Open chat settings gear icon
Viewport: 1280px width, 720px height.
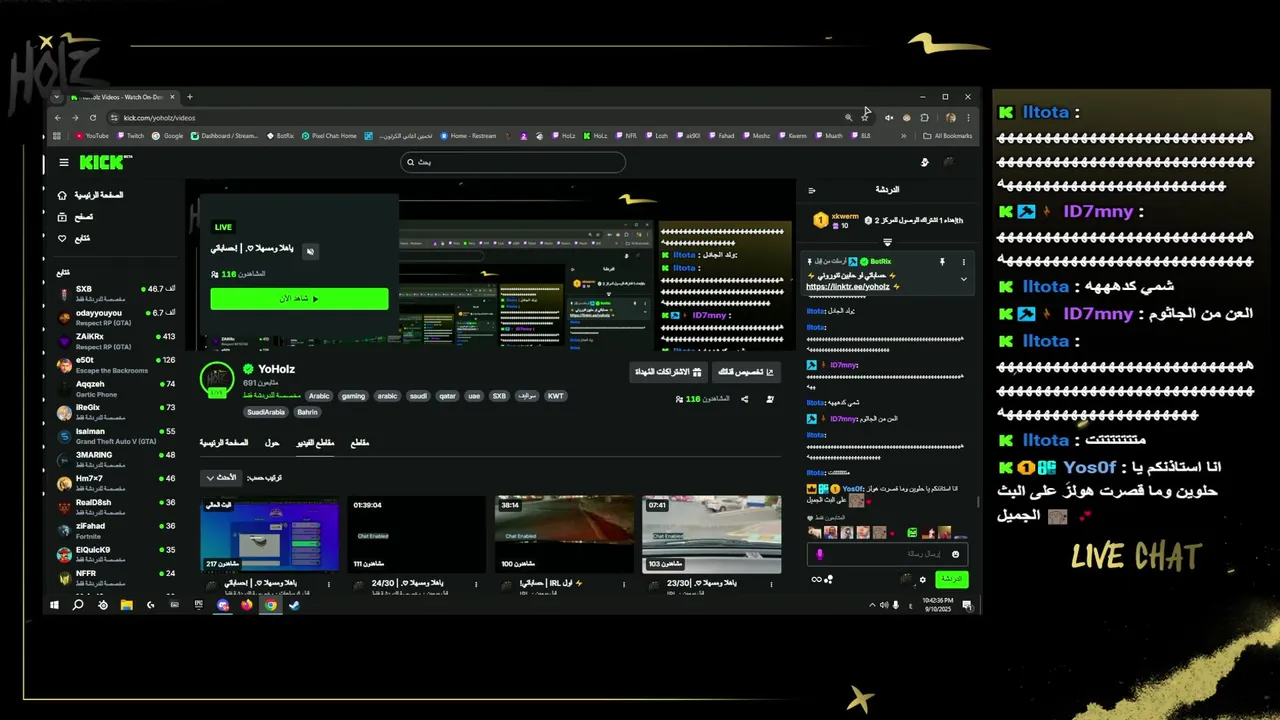click(x=923, y=579)
